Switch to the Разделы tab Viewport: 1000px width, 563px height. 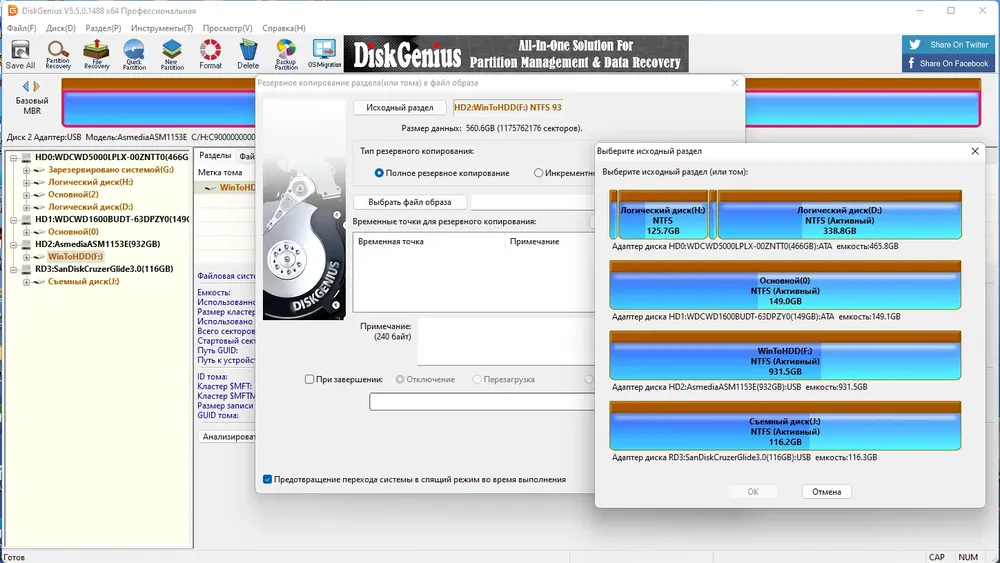[215, 156]
